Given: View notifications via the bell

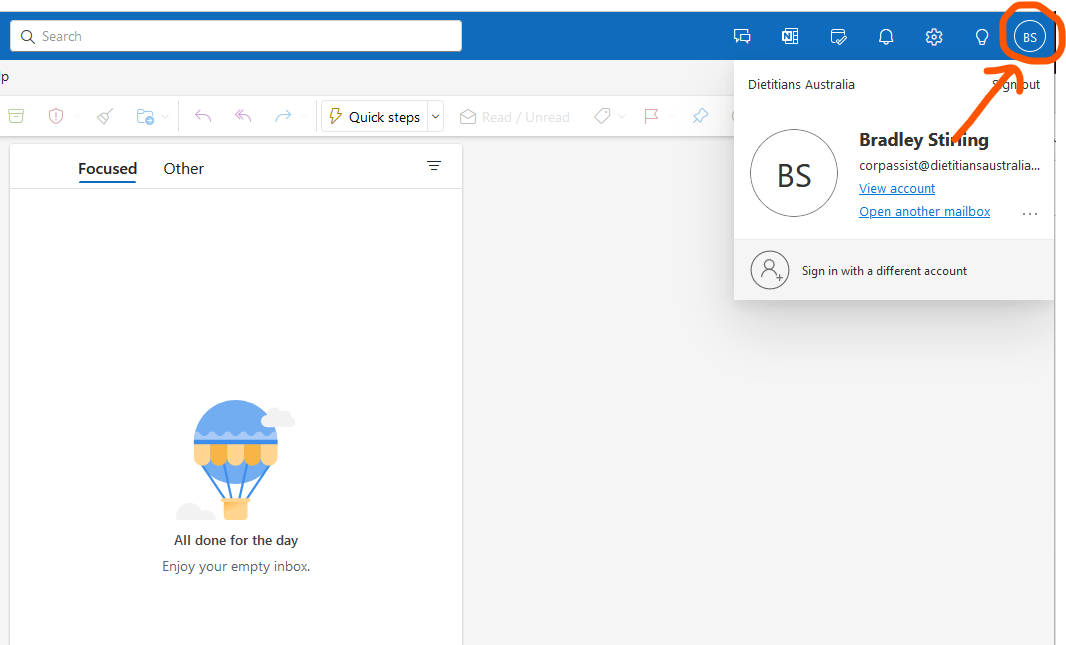Looking at the screenshot, I should 886,36.
